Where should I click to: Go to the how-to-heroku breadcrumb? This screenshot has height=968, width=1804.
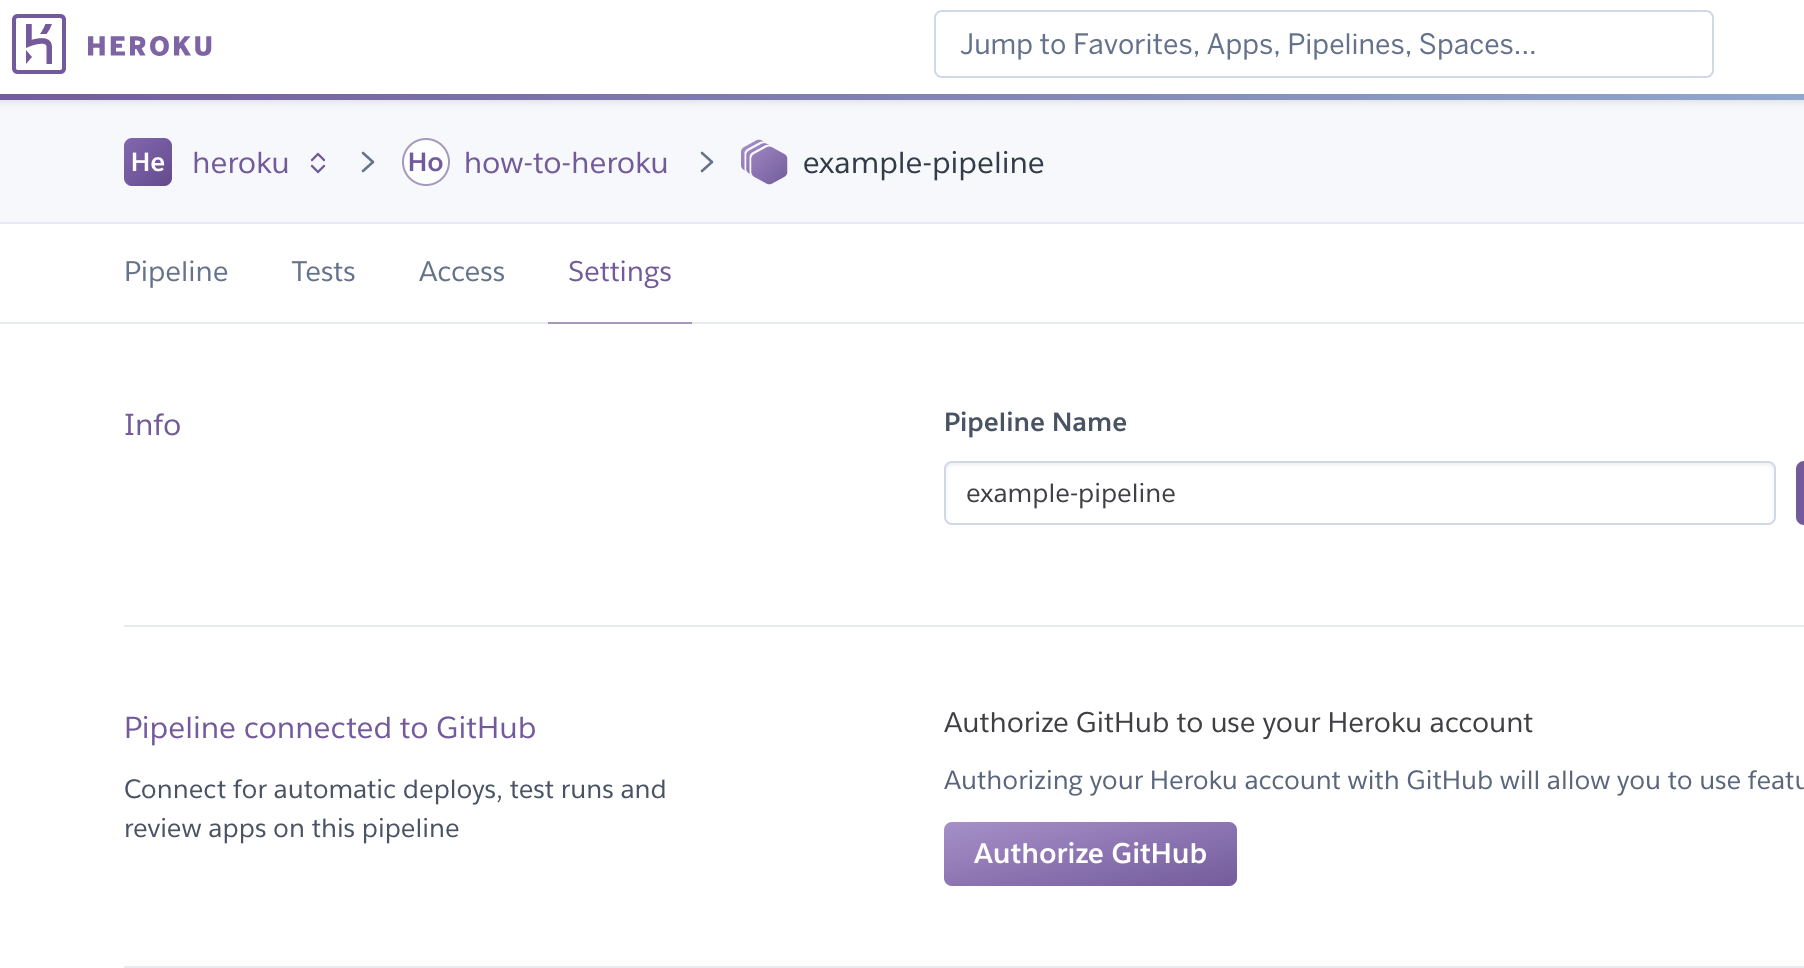point(565,163)
